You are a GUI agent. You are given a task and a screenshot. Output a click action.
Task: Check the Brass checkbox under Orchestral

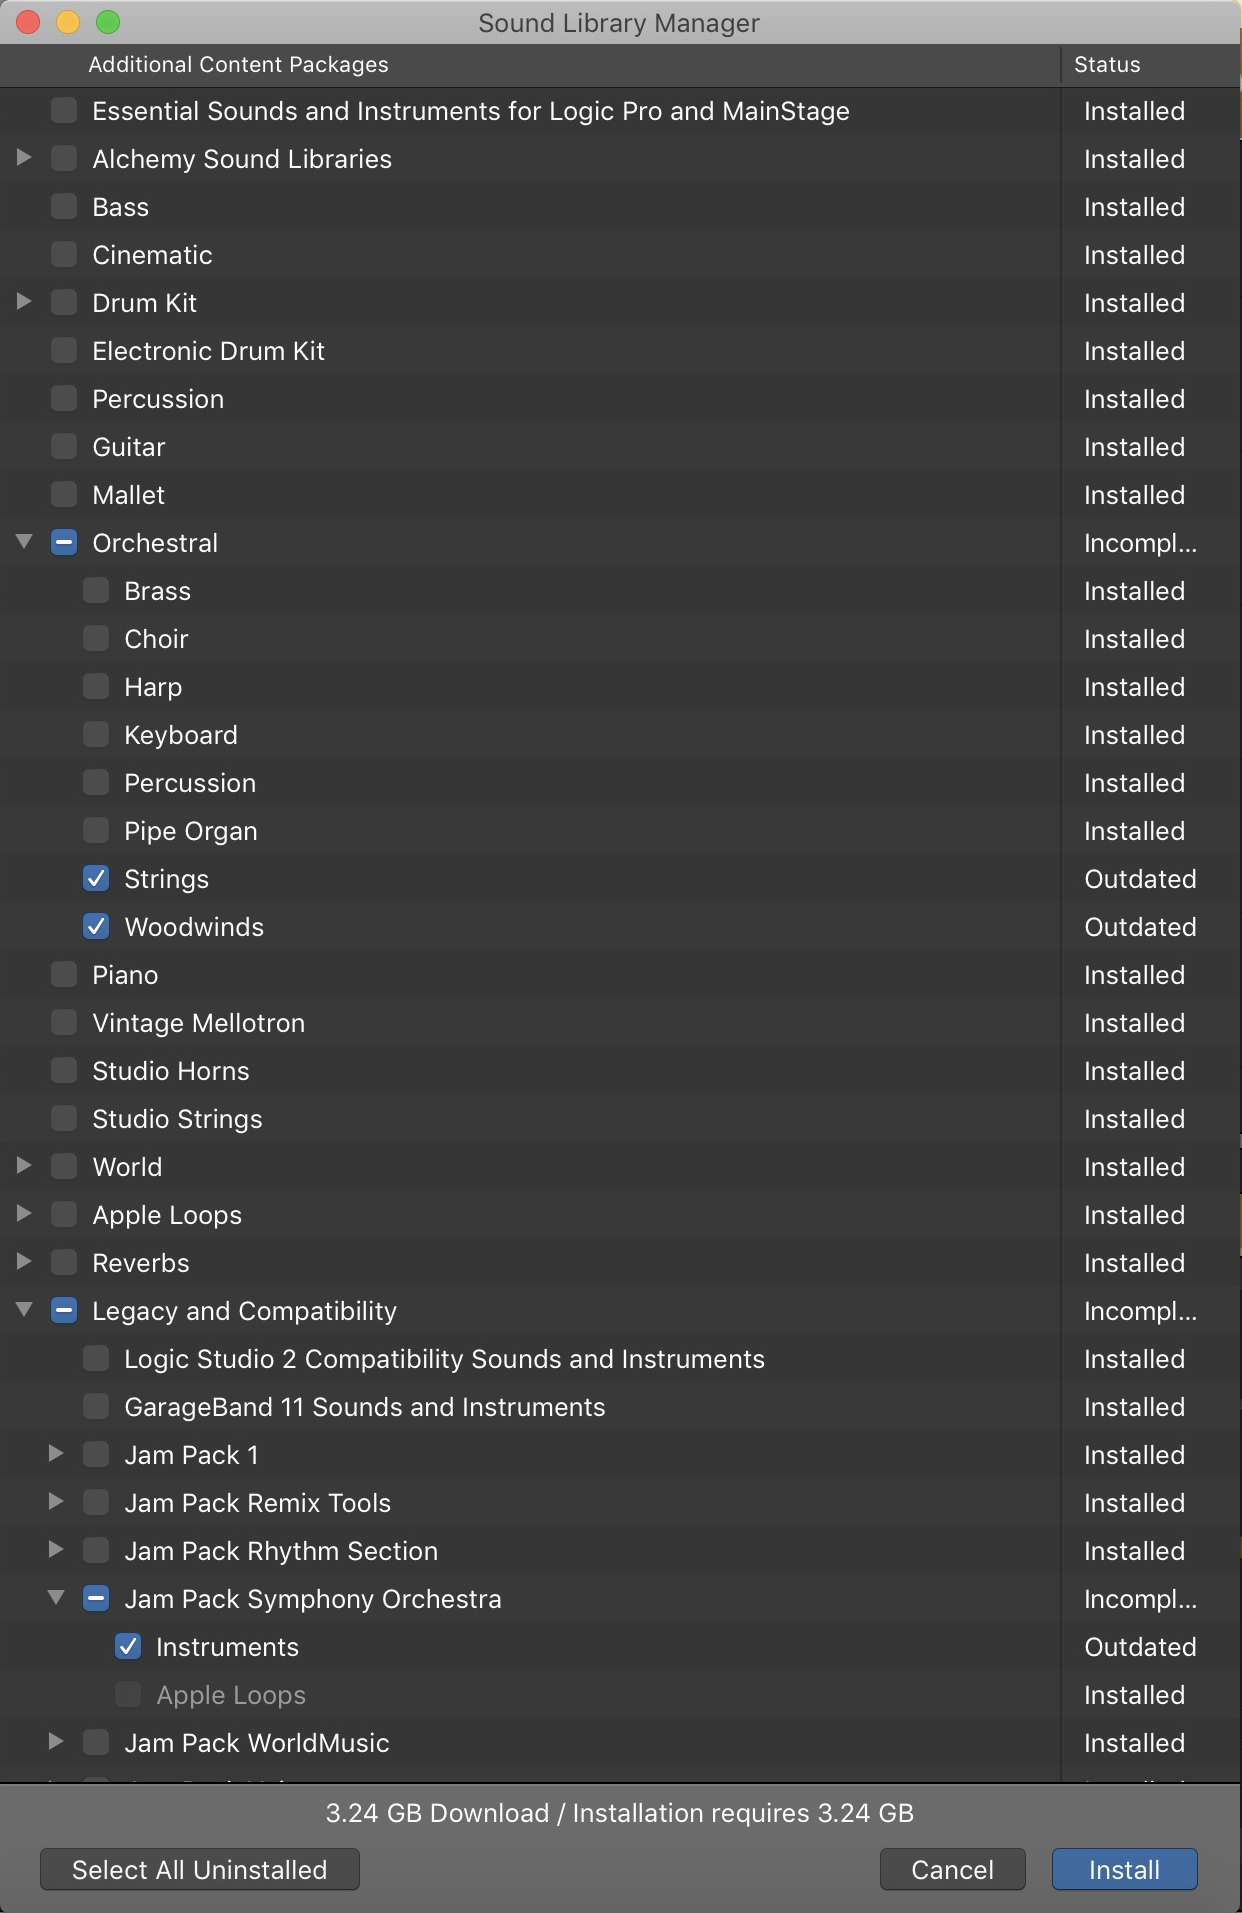click(x=96, y=590)
